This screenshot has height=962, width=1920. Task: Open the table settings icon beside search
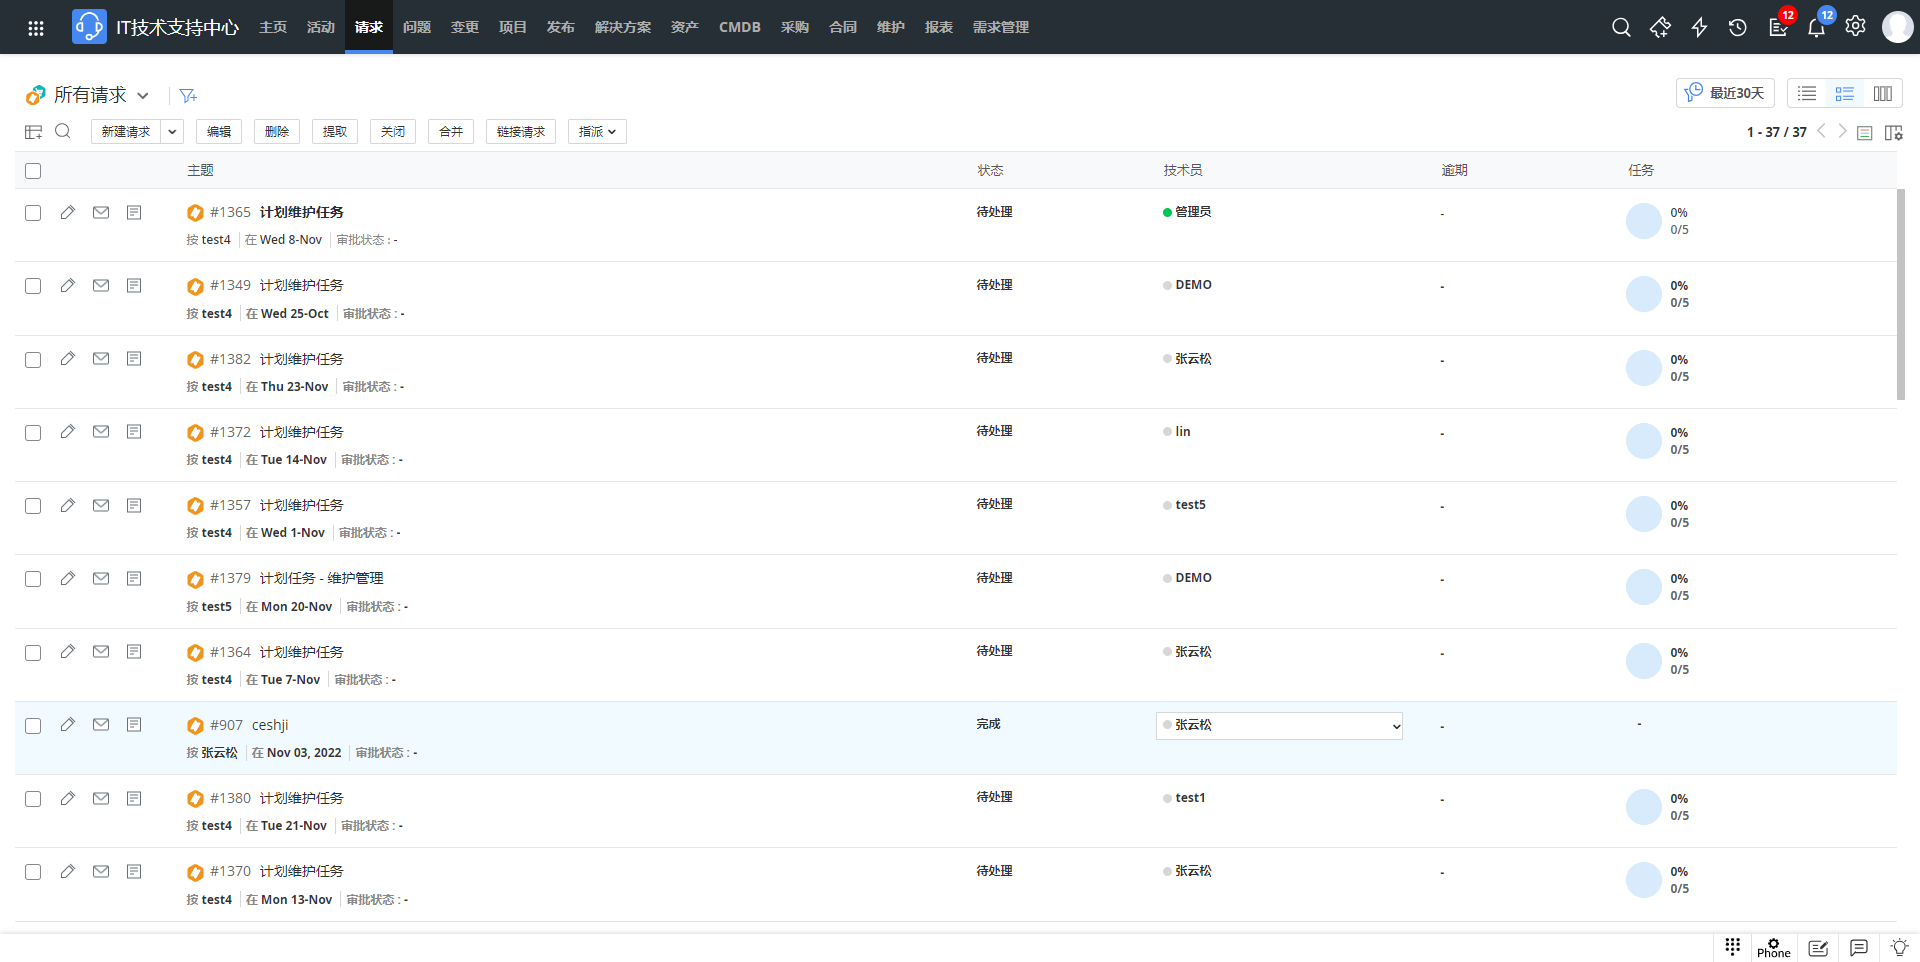(33, 132)
